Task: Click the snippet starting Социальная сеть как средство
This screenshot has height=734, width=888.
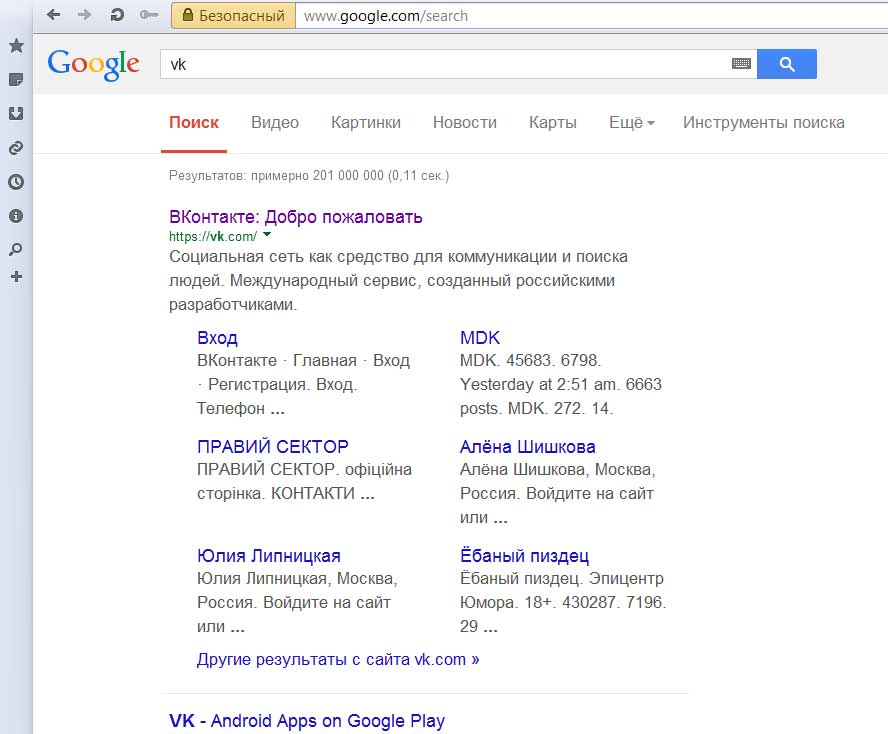Action: 398,280
